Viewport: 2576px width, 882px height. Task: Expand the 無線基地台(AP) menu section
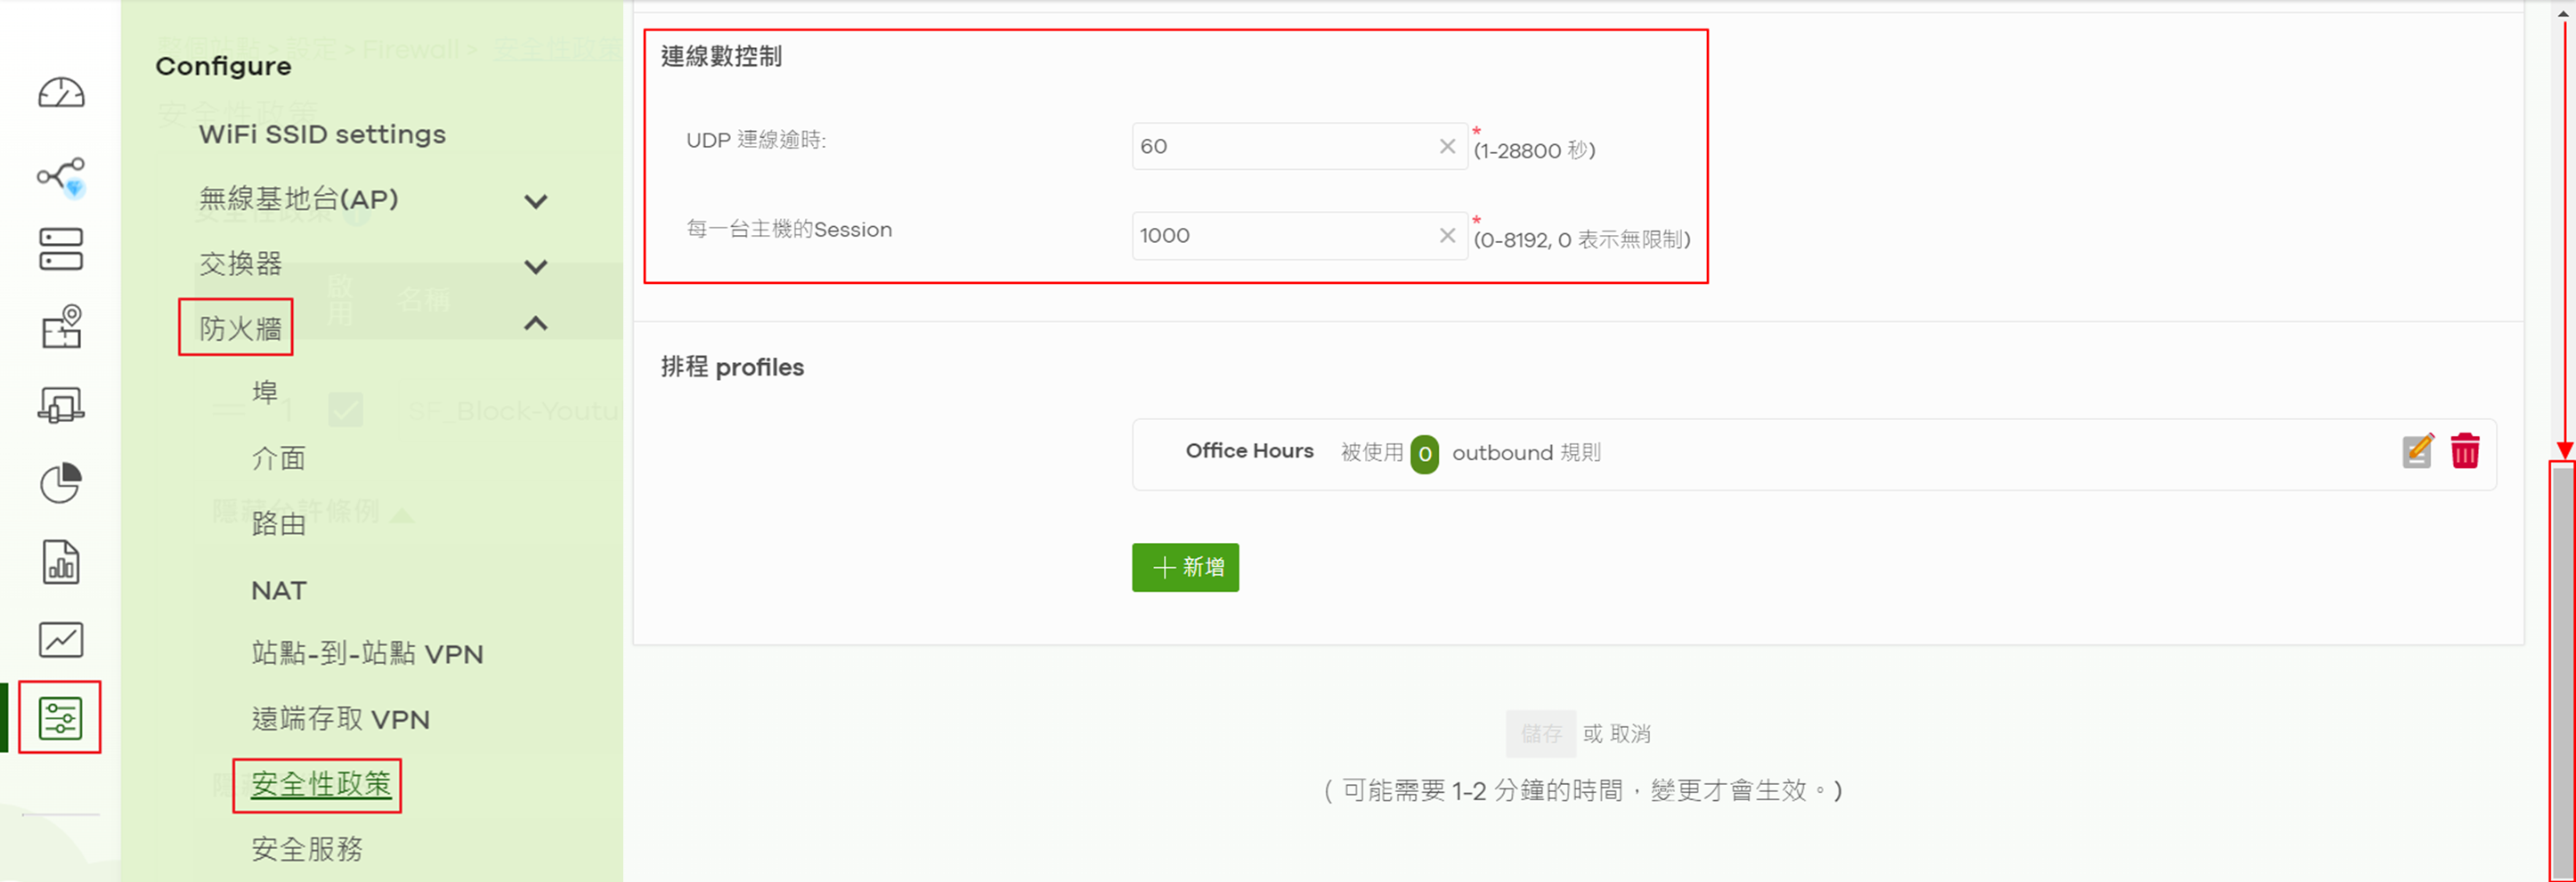(x=536, y=201)
